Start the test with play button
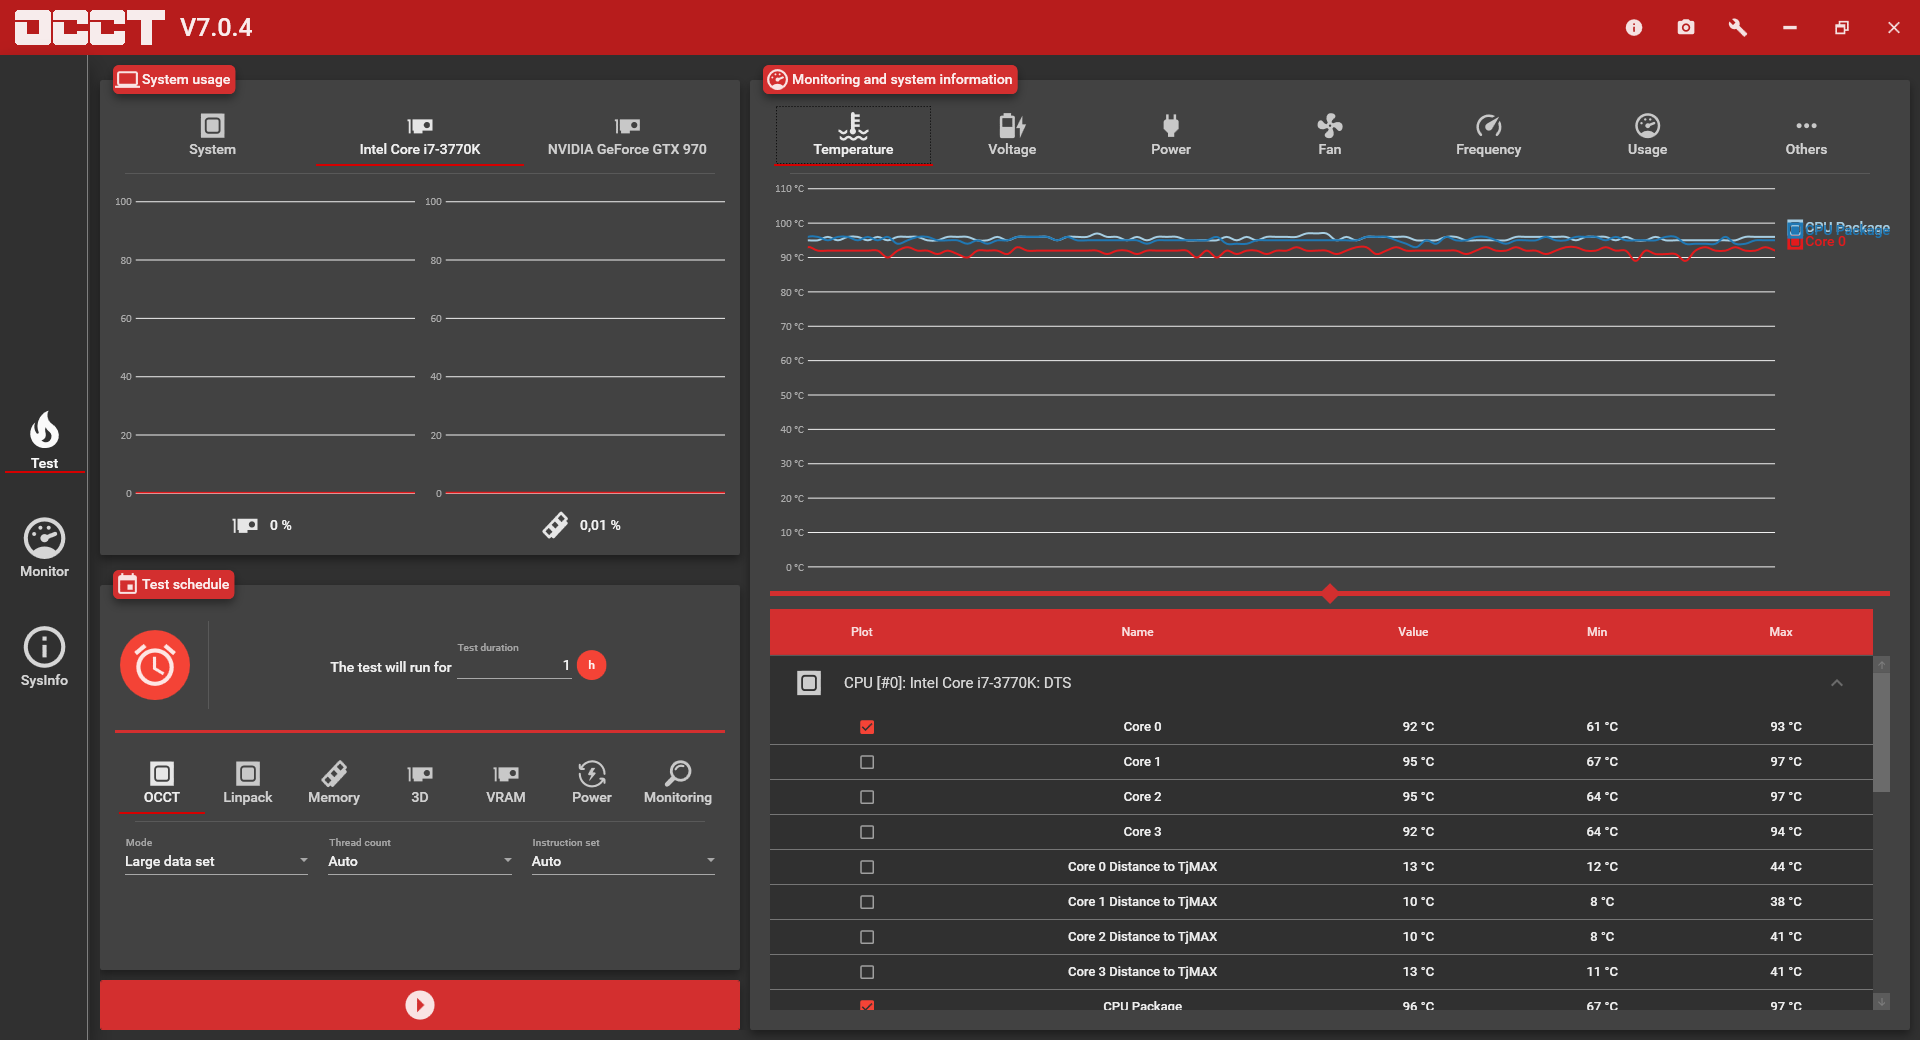The image size is (1920, 1040). 420,1005
